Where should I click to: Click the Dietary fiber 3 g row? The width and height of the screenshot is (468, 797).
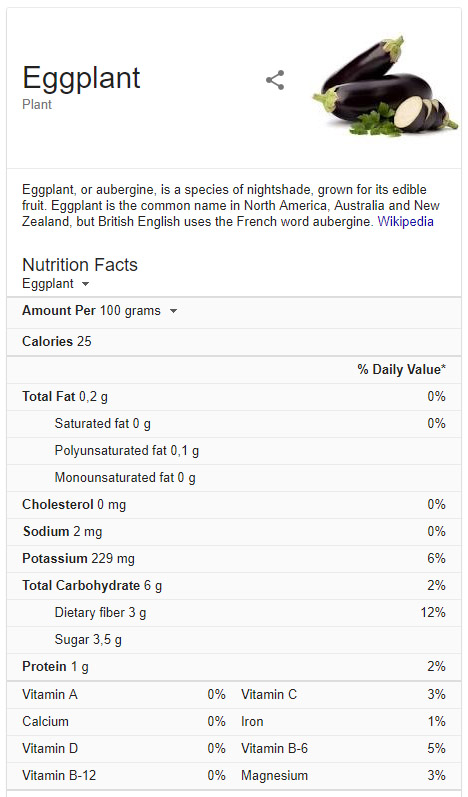[234, 612]
